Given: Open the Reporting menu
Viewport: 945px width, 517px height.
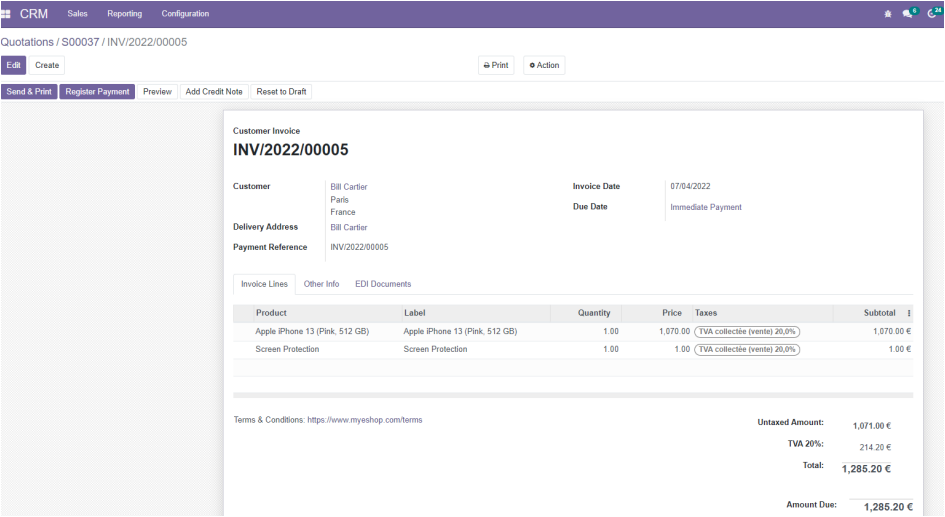Looking at the screenshot, I should (124, 14).
